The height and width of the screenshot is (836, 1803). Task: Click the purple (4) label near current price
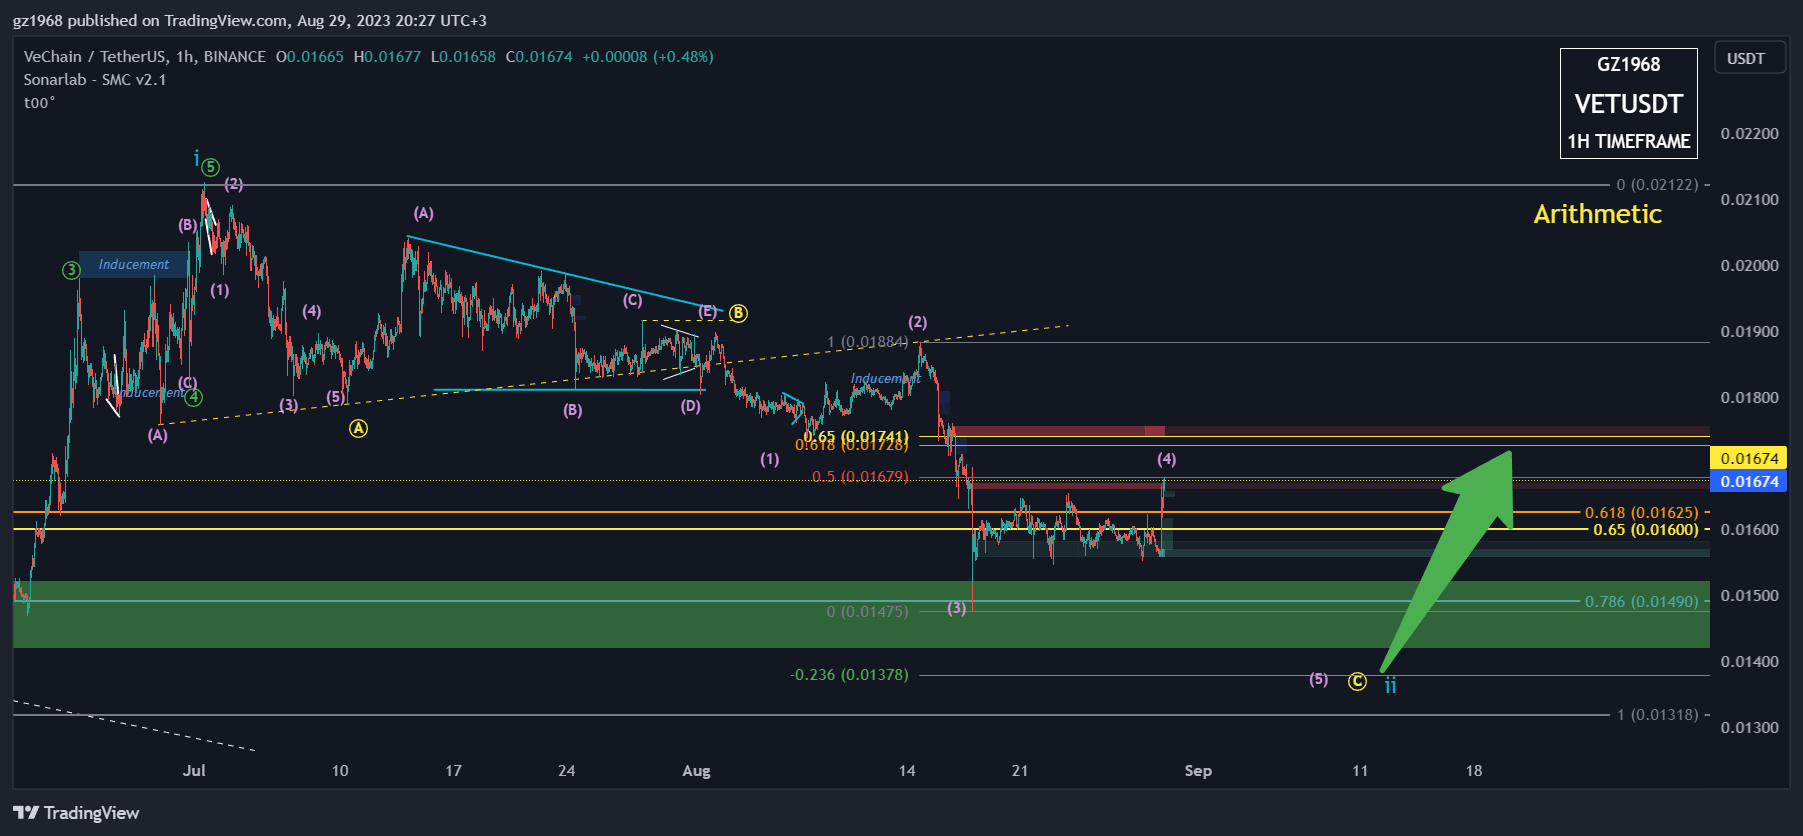1166,459
